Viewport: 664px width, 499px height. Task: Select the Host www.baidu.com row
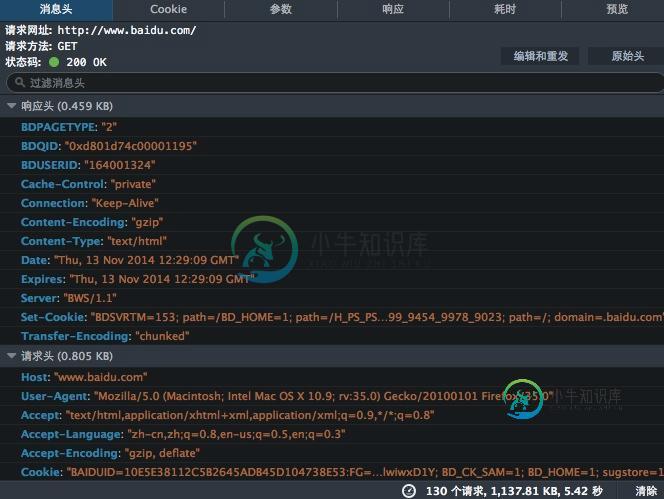[332, 377]
